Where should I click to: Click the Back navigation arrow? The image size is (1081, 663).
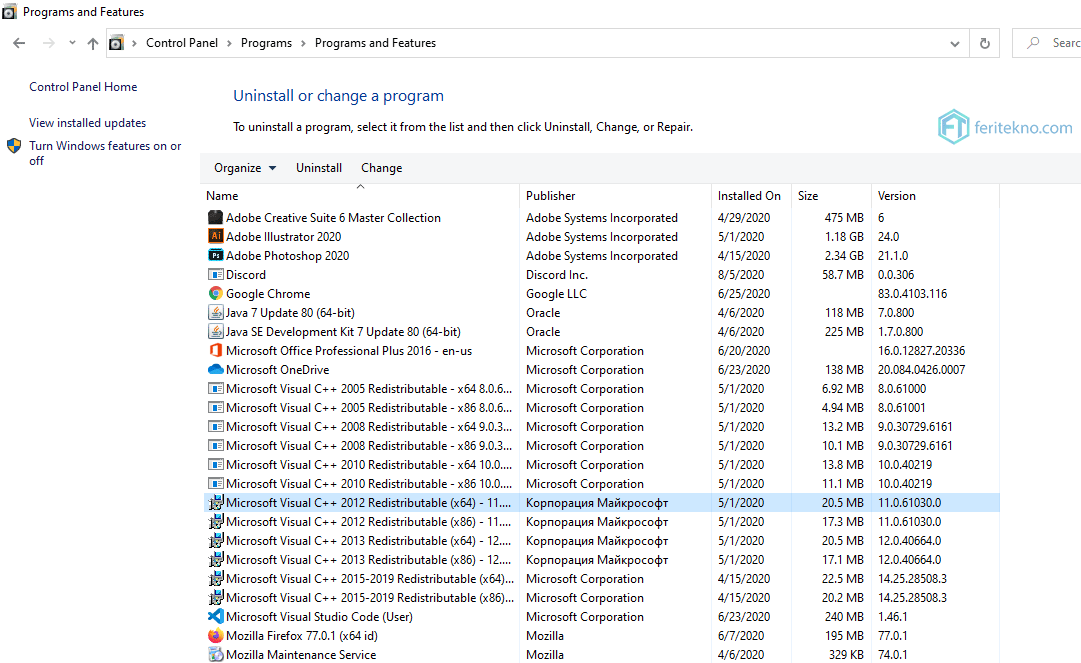(19, 43)
